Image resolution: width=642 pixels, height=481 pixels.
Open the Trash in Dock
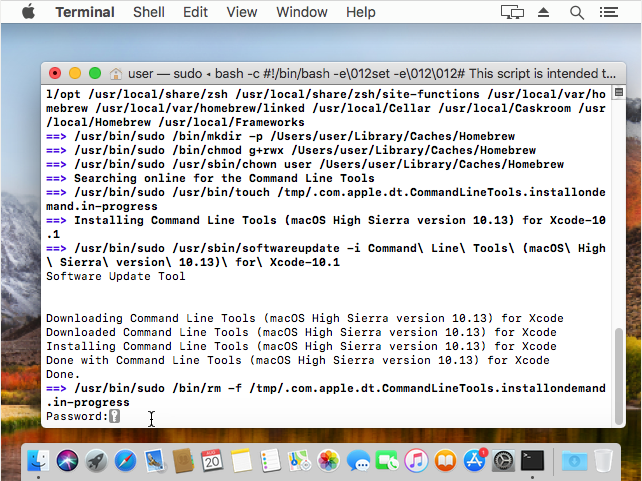603,461
